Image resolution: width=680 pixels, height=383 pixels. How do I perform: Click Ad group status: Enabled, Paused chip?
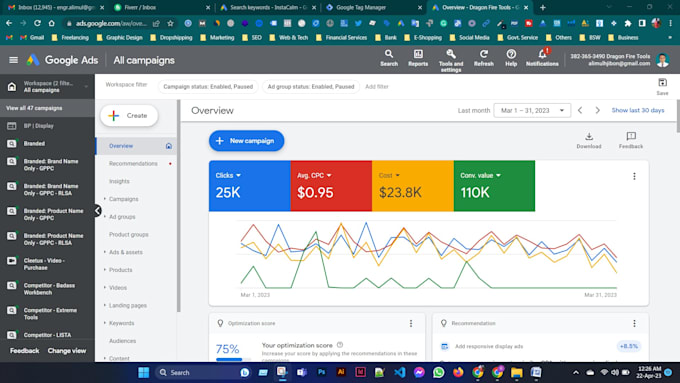click(x=311, y=87)
